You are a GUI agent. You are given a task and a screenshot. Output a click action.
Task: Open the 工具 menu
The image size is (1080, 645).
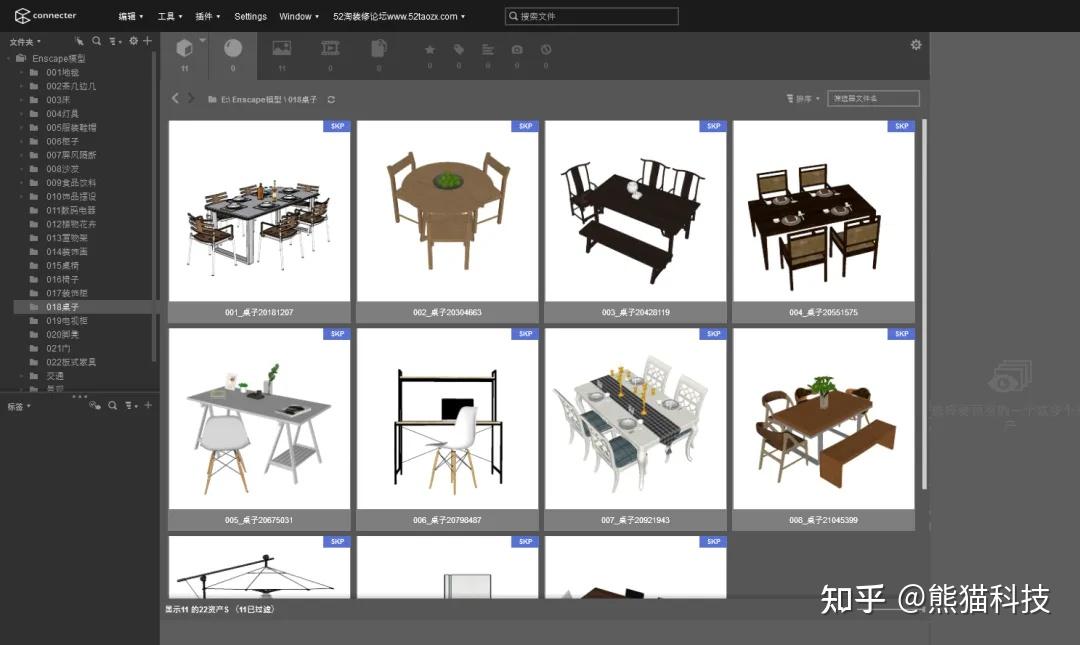169,16
